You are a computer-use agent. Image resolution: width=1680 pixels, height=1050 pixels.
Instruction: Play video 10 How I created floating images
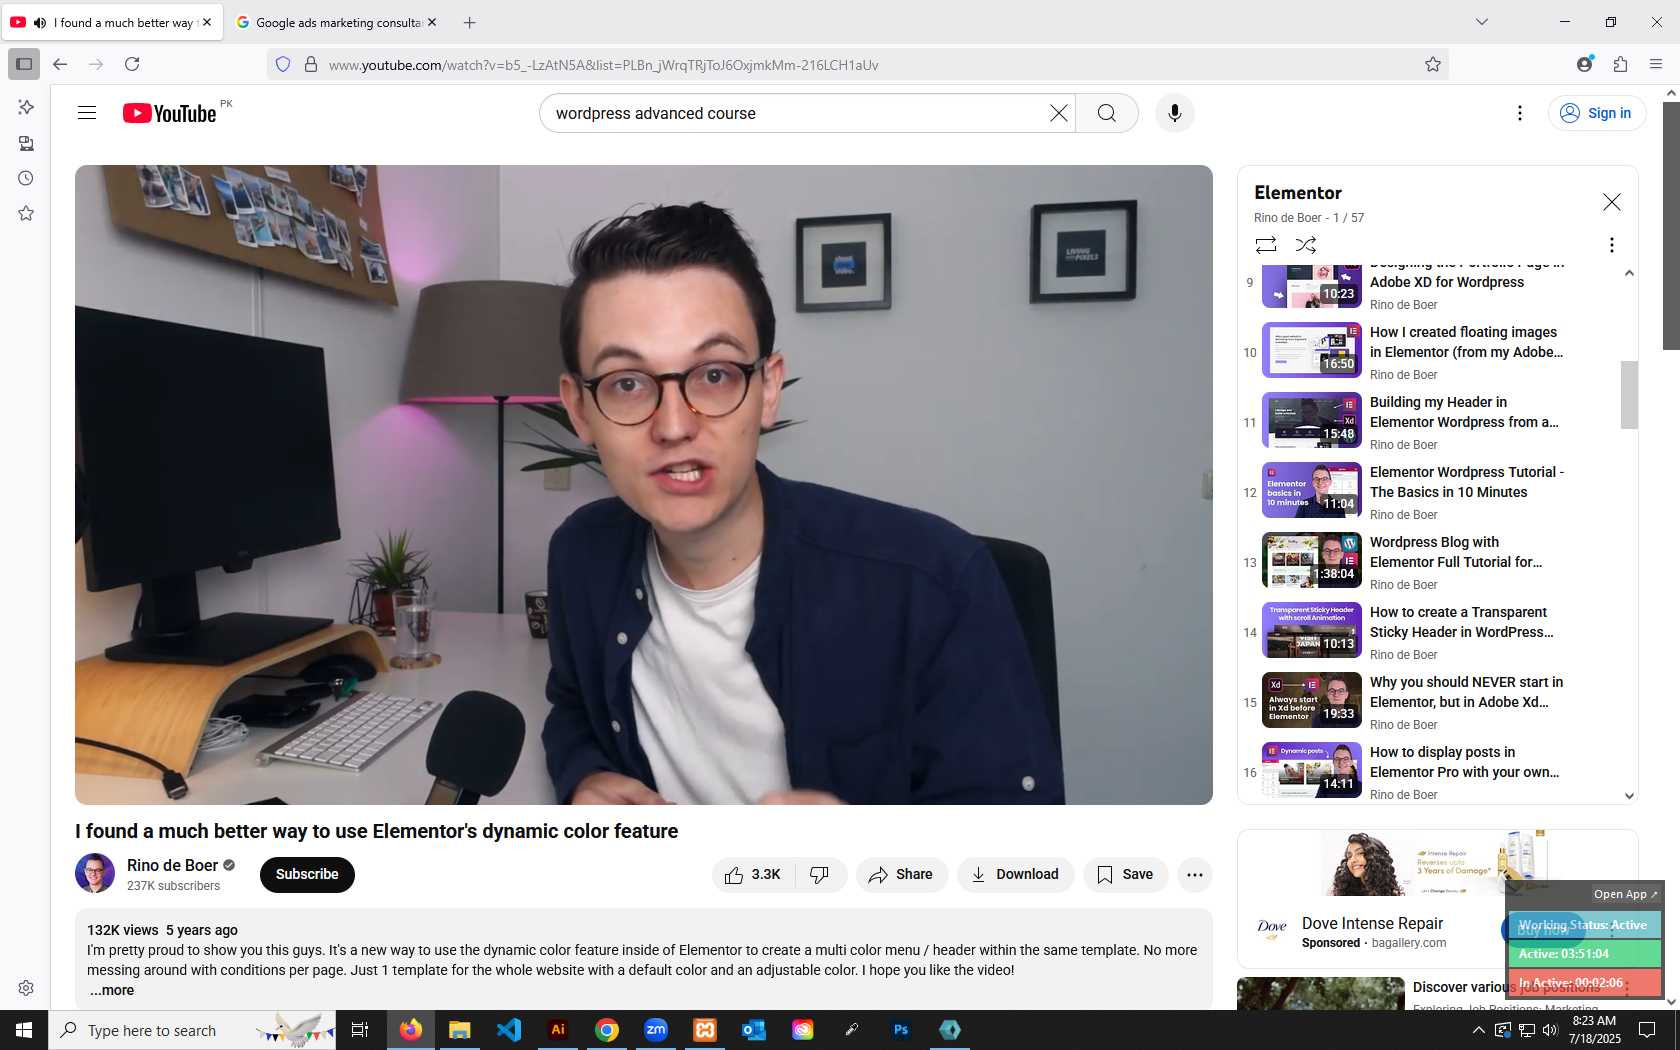click(1312, 350)
